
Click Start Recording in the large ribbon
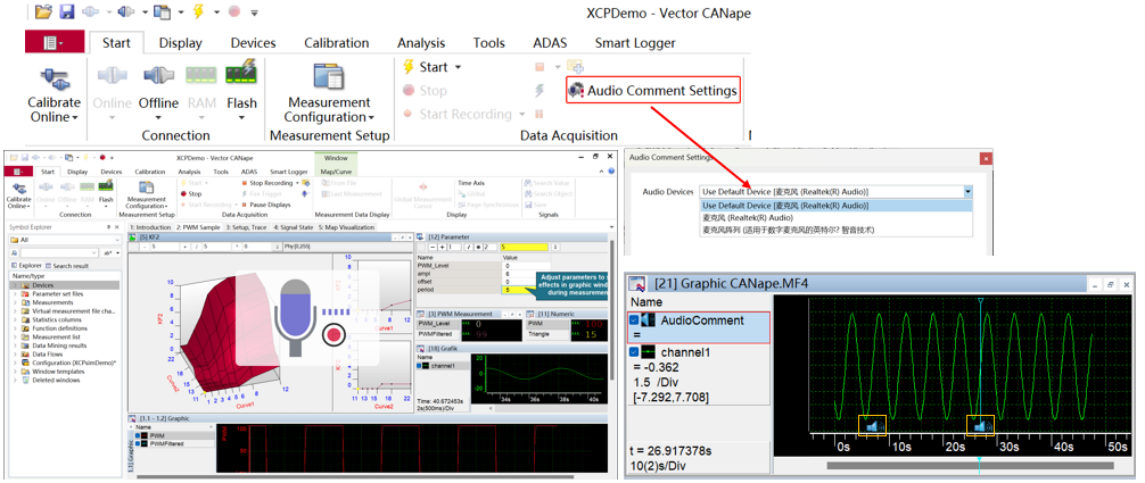click(457, 114)
